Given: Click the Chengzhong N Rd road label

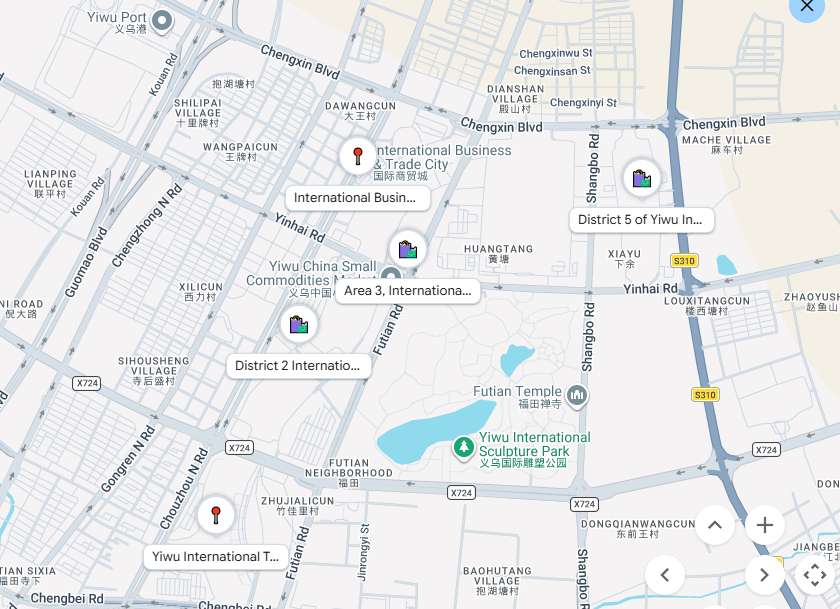Looking at the screenshot, I should tap(147, 225).
